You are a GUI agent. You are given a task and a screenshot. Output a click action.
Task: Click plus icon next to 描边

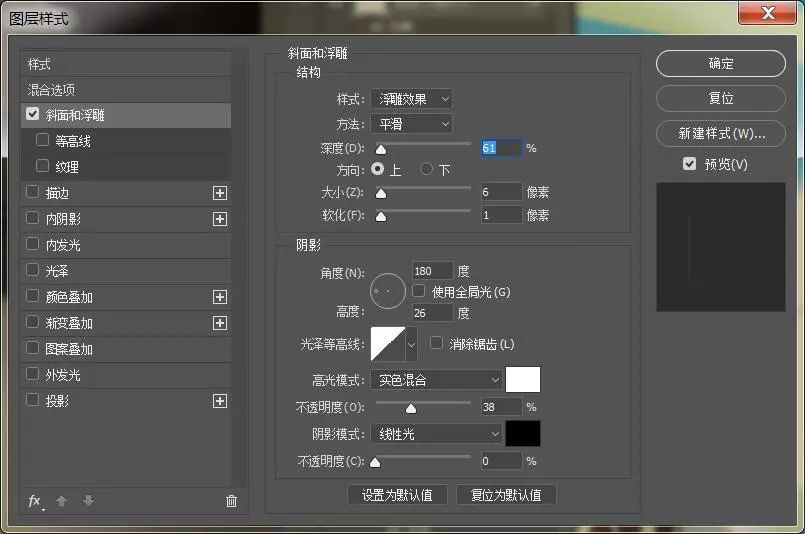220,193
